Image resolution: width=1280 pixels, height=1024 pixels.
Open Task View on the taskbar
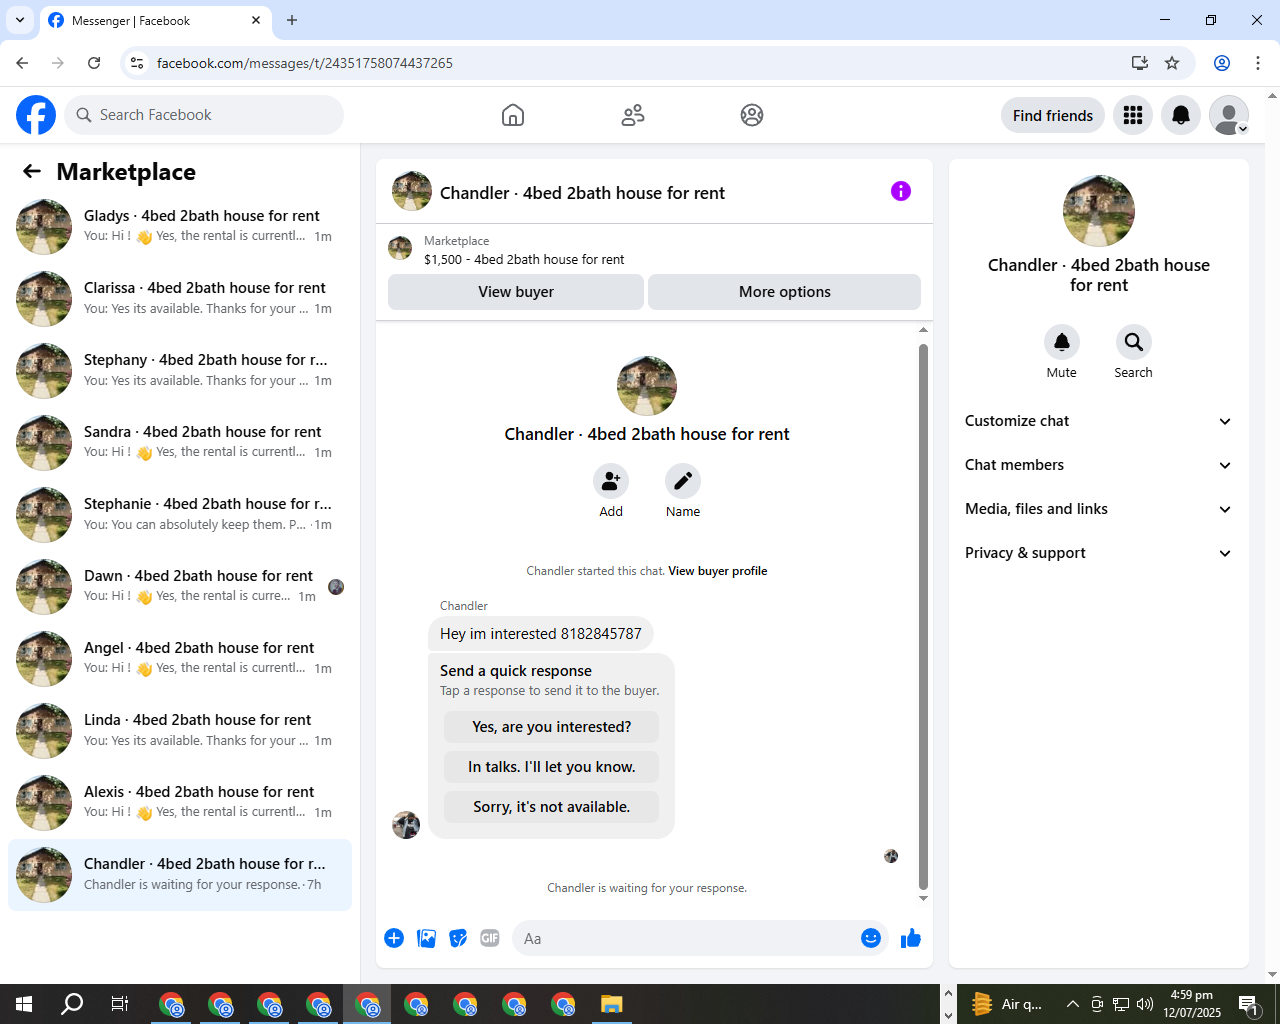click(x=120, y=1004)
